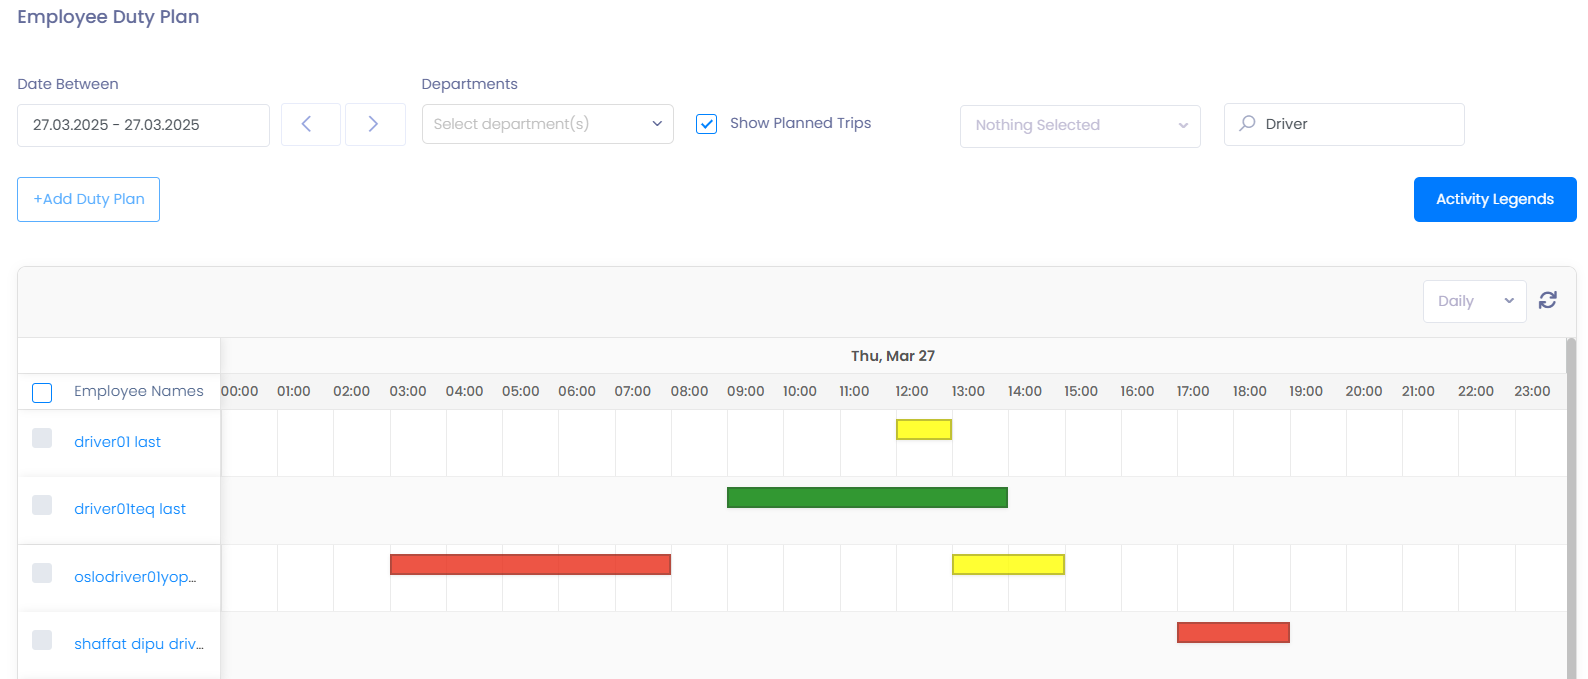This screenshot has height=679, width=1588.
Task: Open the Daily view dropdown
Action: (x=1474, y=301)
